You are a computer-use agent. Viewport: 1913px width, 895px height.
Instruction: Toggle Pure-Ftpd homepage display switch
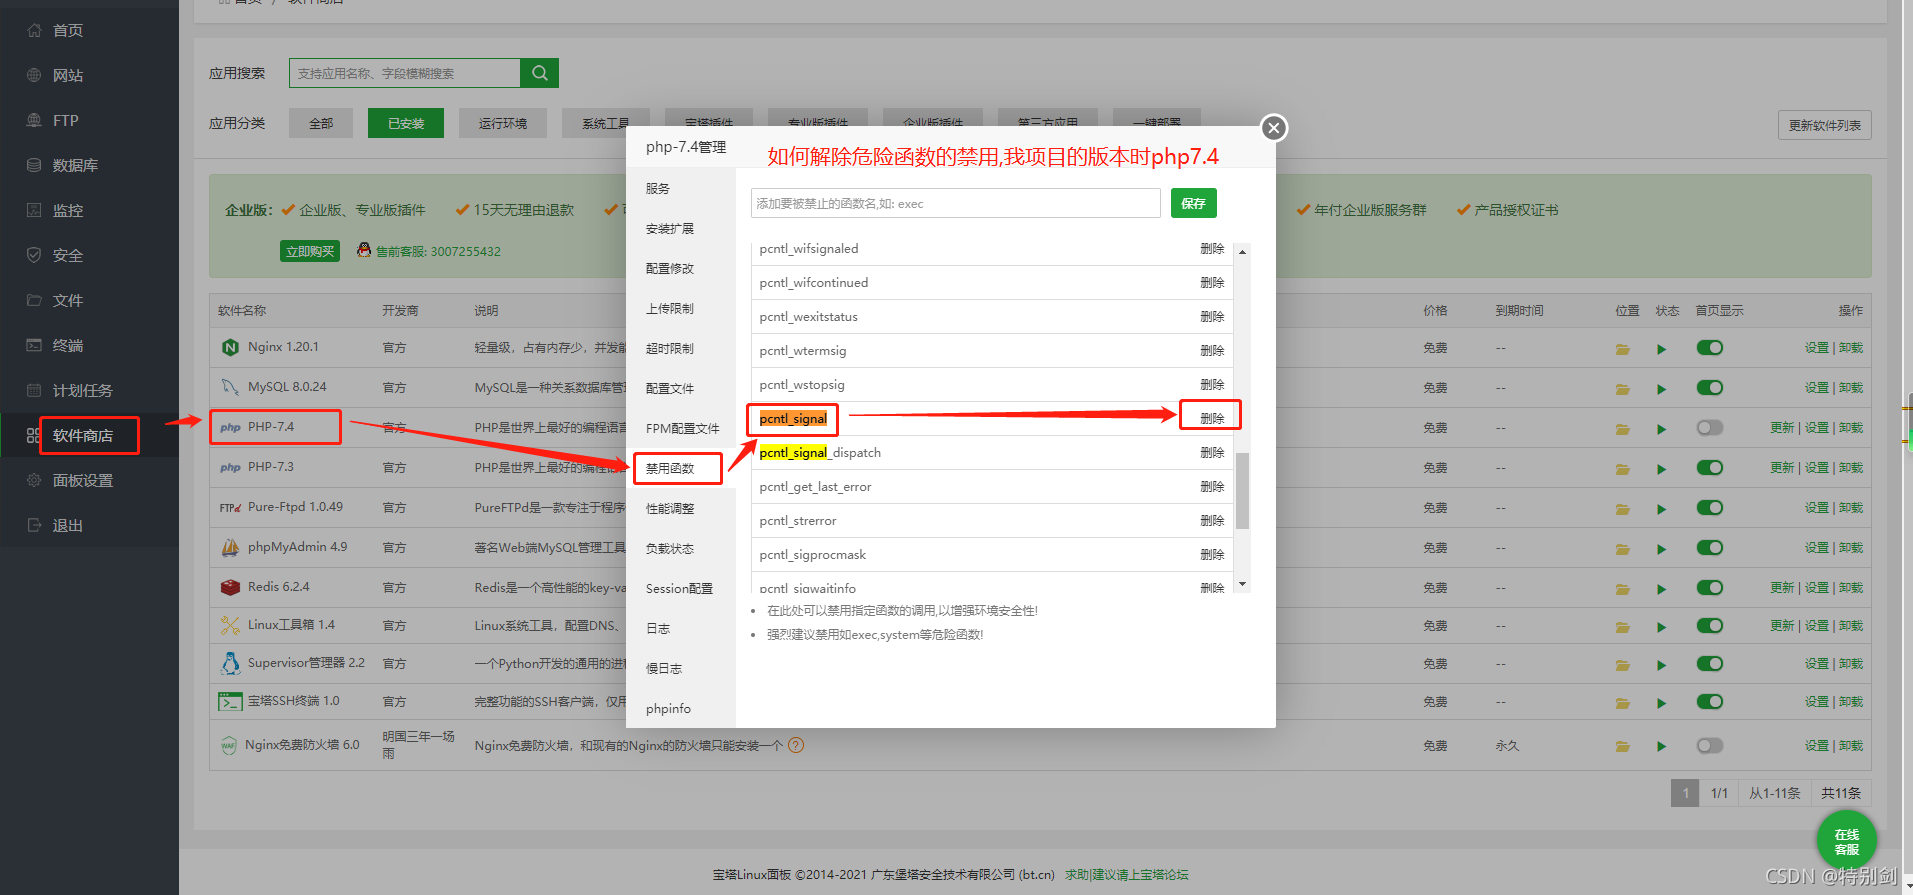coord(1710,508)
